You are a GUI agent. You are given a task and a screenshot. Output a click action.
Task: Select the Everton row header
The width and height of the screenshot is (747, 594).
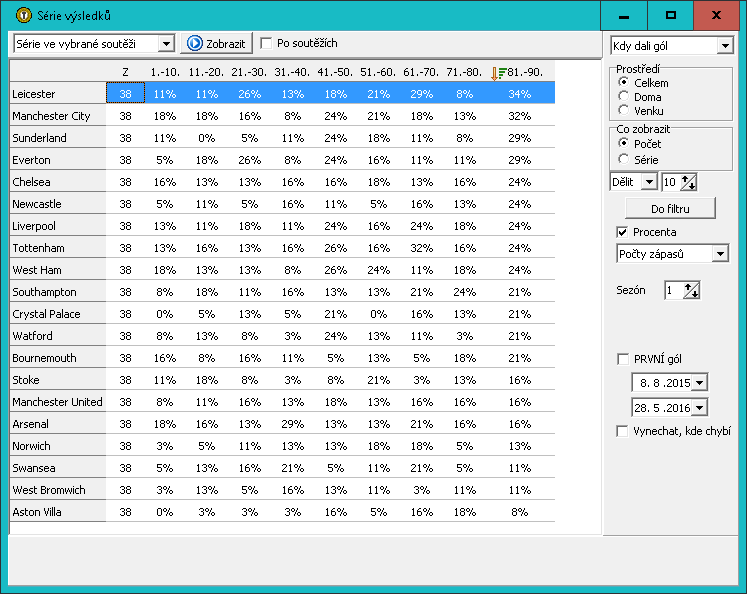pyautogui.click(x=58, y=160)
